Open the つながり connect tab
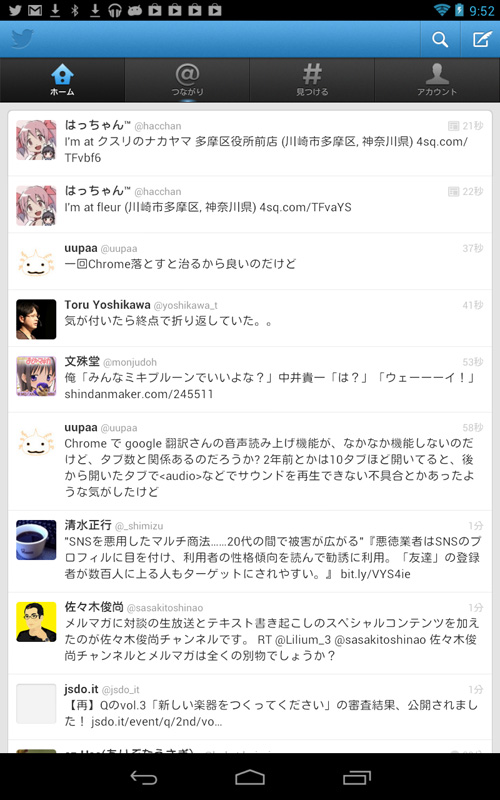 coord(187,80)
